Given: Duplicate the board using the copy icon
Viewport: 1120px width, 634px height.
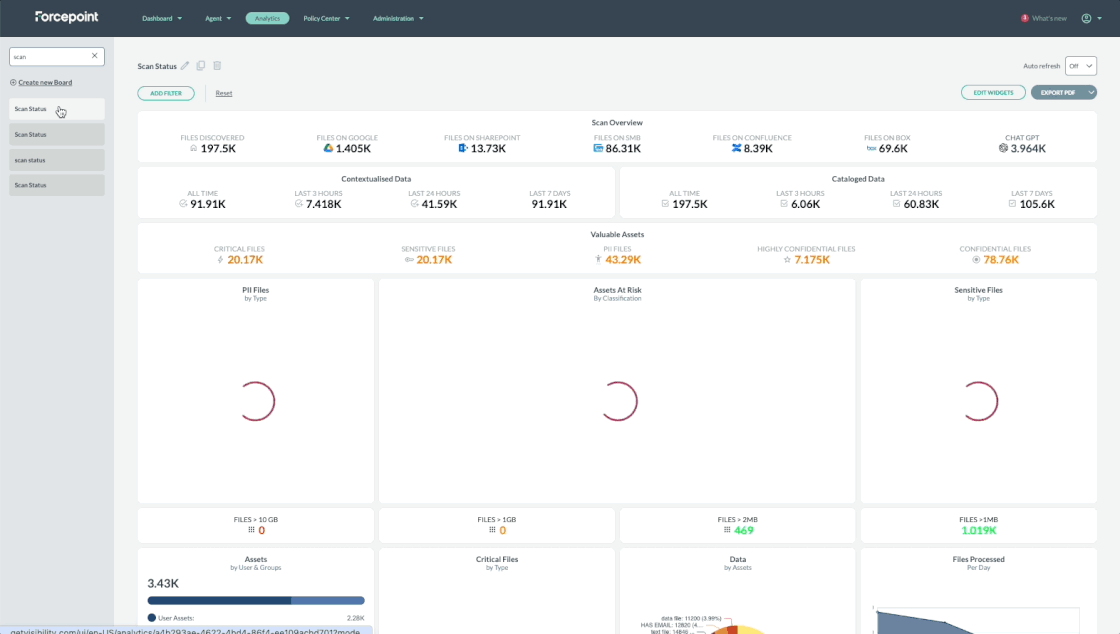Looking at the screenshot, I should (201, 66).
